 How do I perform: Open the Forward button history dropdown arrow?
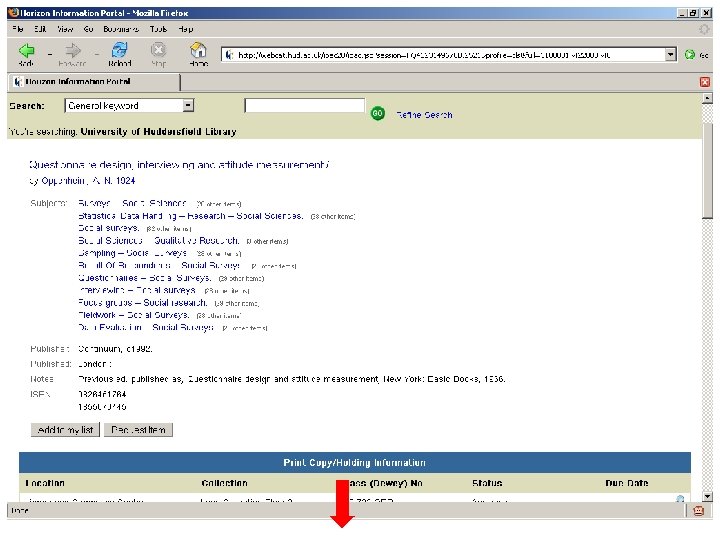pos(97,55)
